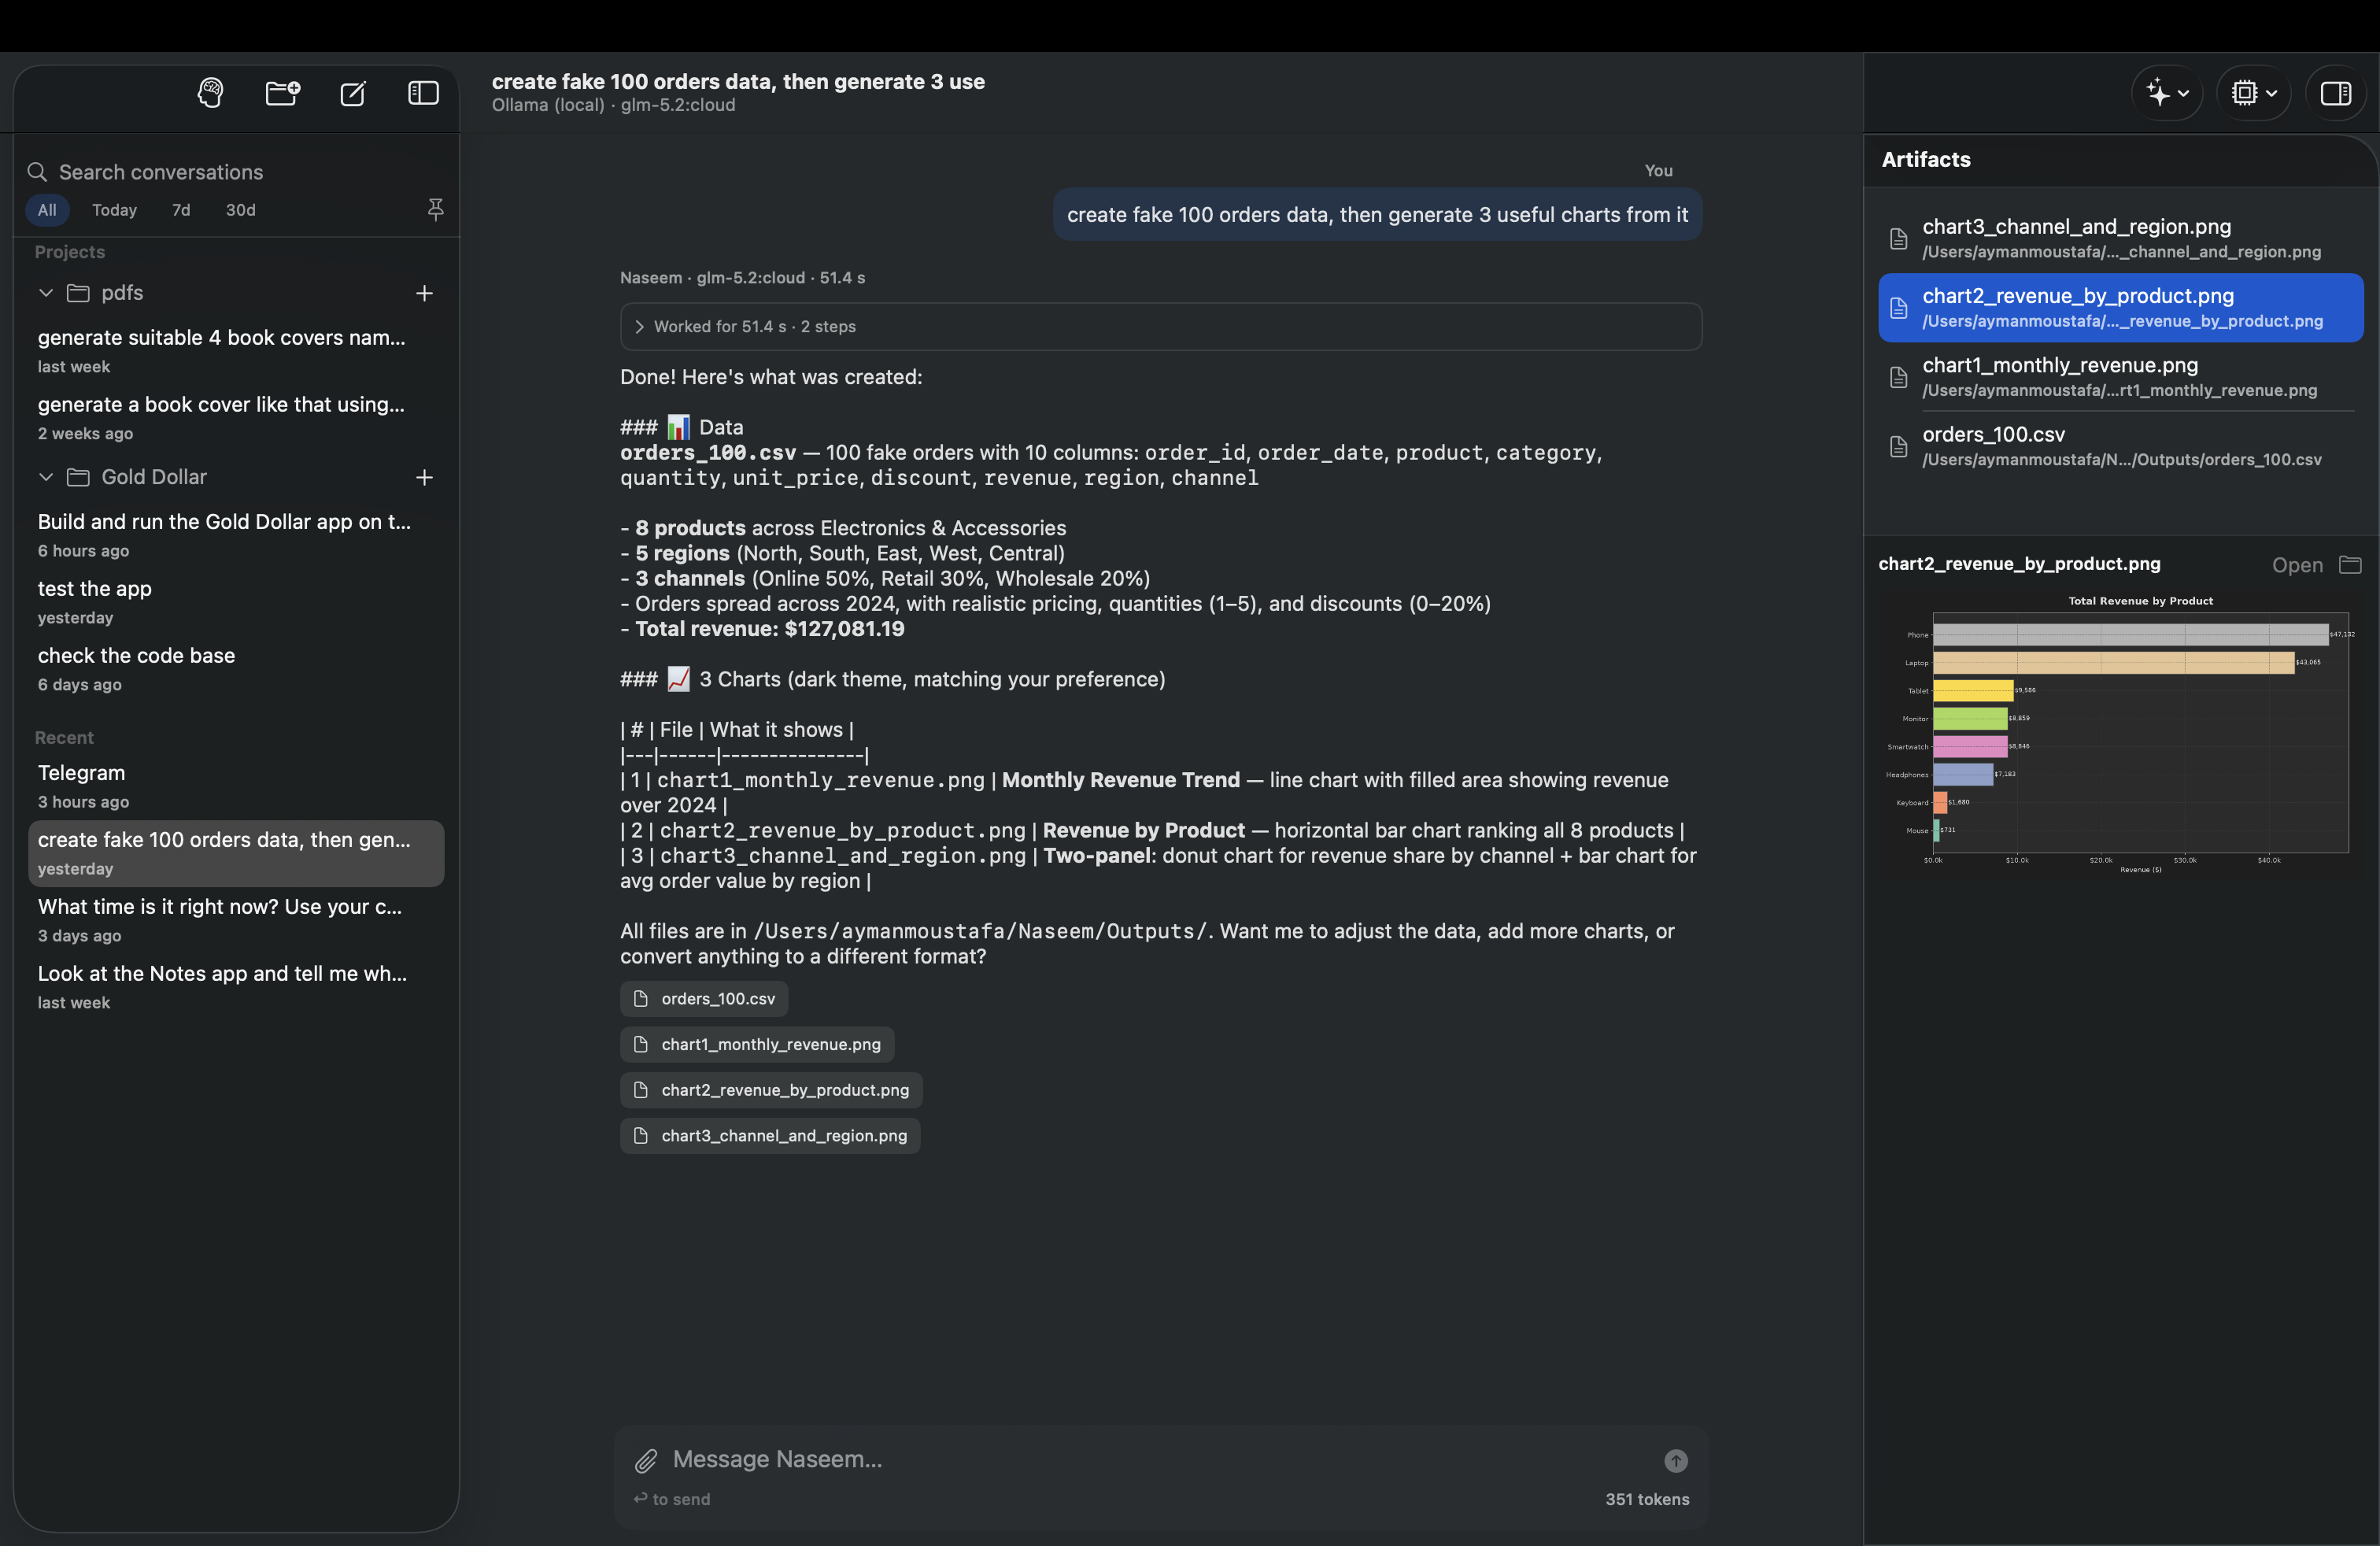
Task: Open the sparkle model dropdown
Action: point(2167,93)
